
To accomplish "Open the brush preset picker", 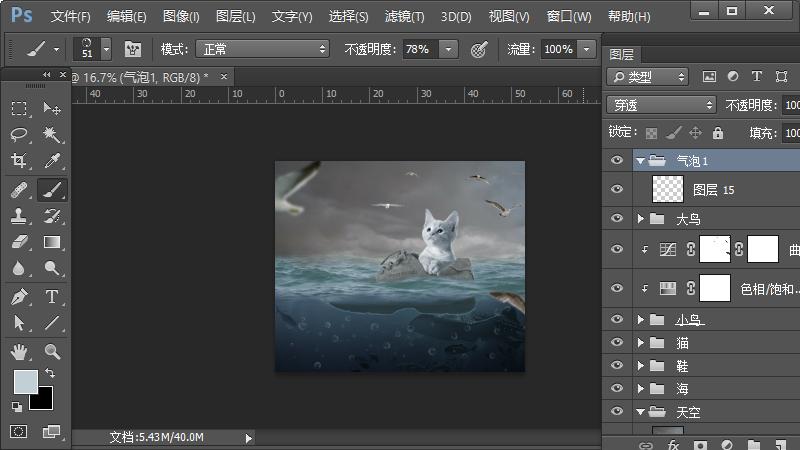I will coord(106,49).
